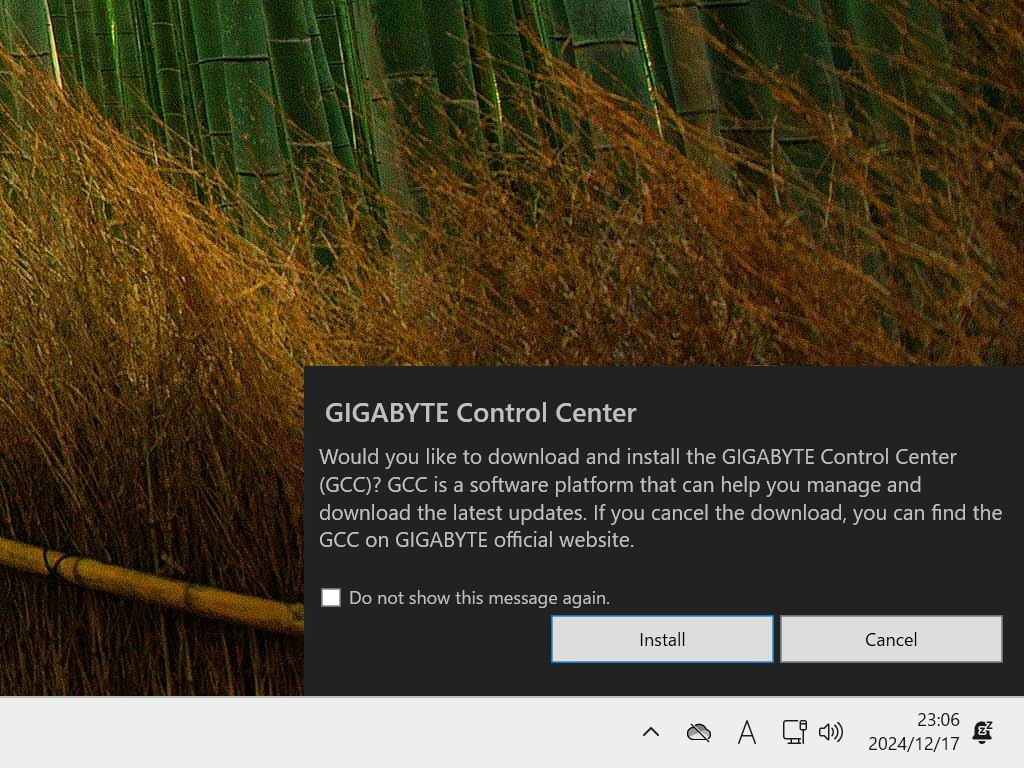Click the "Do not show this message again" label
The image size is (1024, 768).
click(479, 598)
